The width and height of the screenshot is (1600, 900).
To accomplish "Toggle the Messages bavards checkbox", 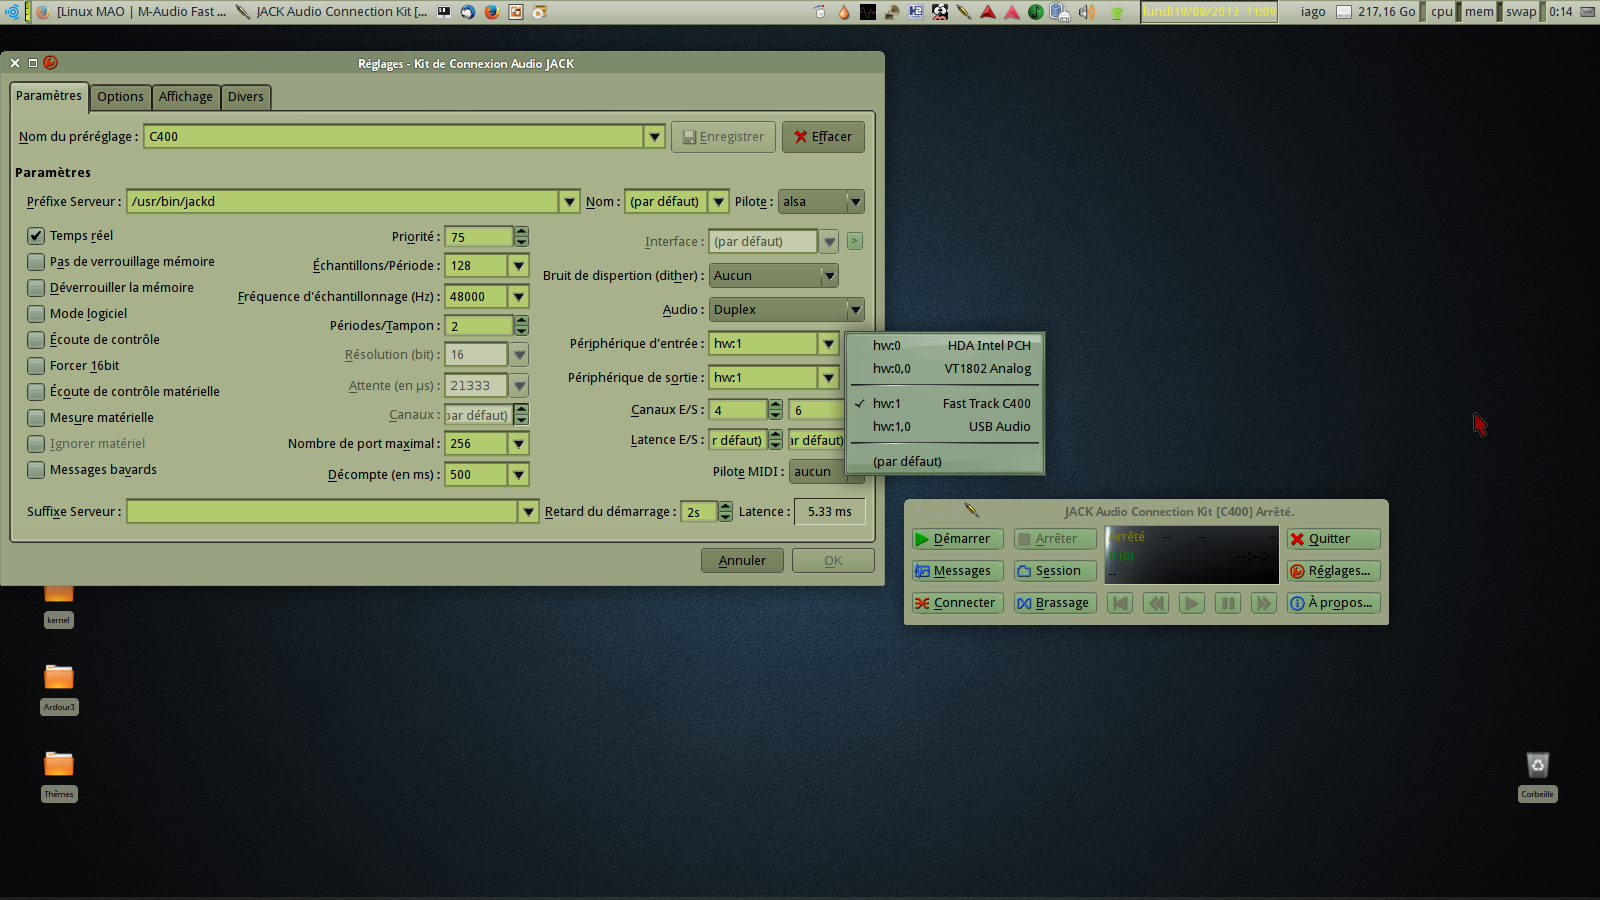I will pos(36,470).
